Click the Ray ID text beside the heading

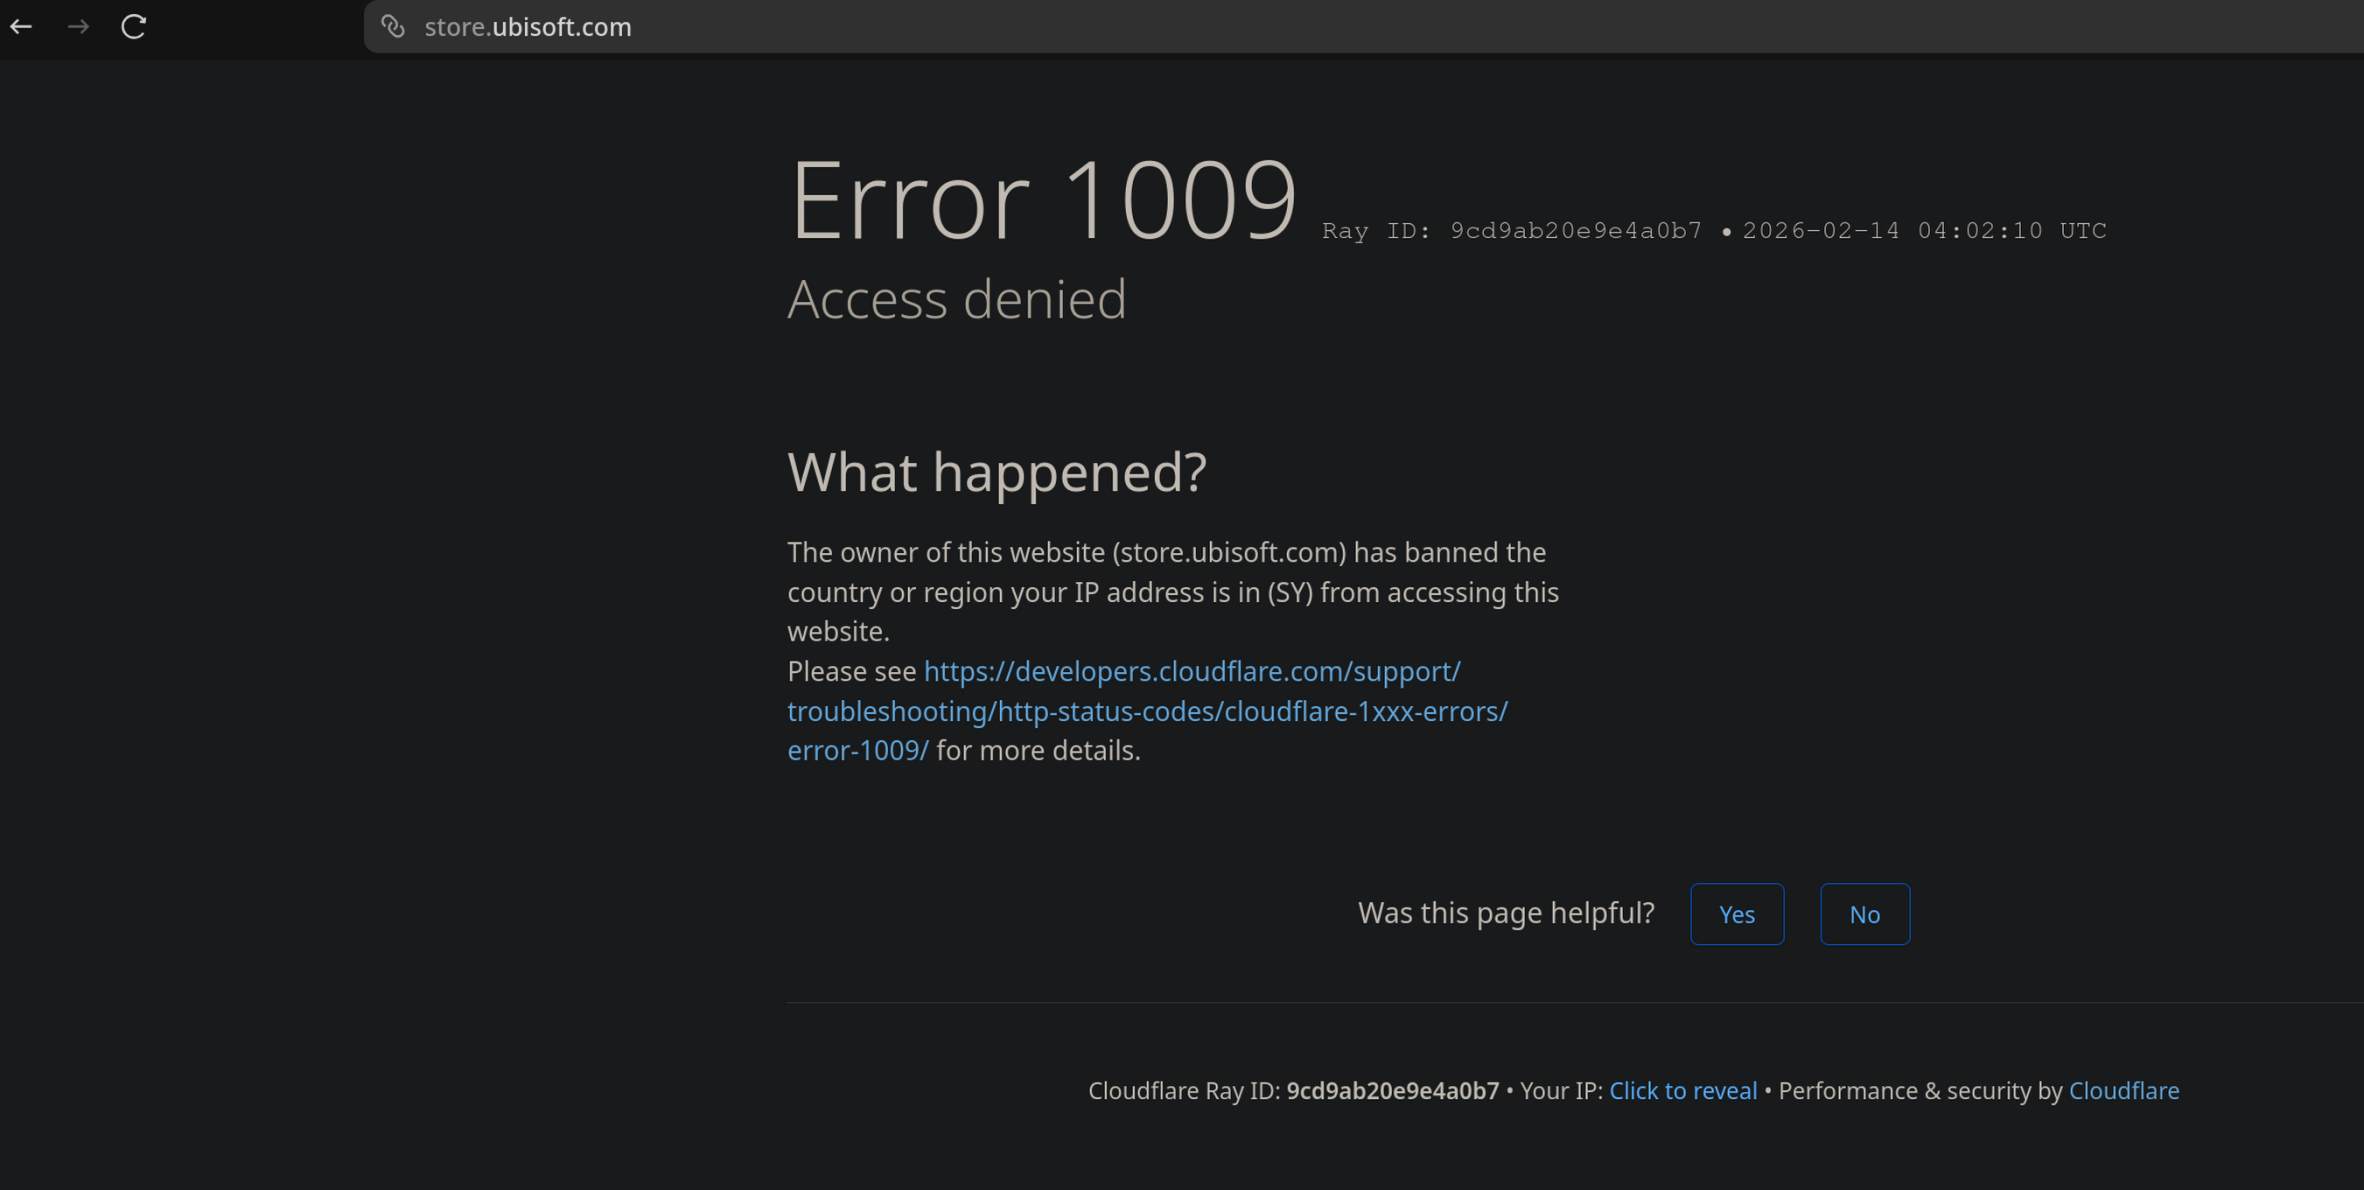[1511, 231]
